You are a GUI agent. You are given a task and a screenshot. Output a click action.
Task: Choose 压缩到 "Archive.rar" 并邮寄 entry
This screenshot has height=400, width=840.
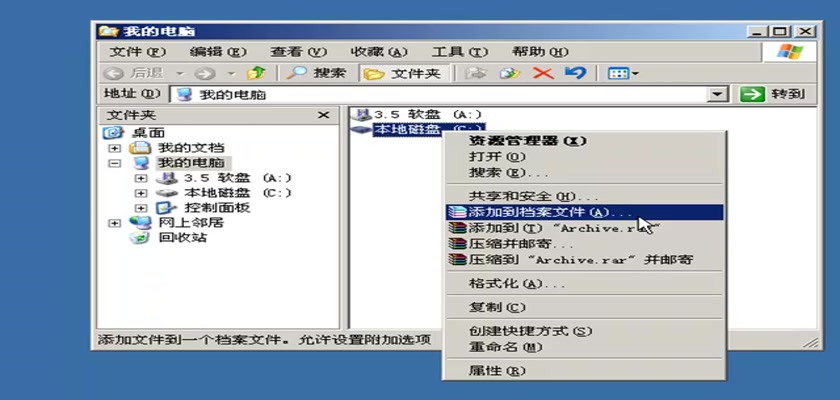point(584,260)
